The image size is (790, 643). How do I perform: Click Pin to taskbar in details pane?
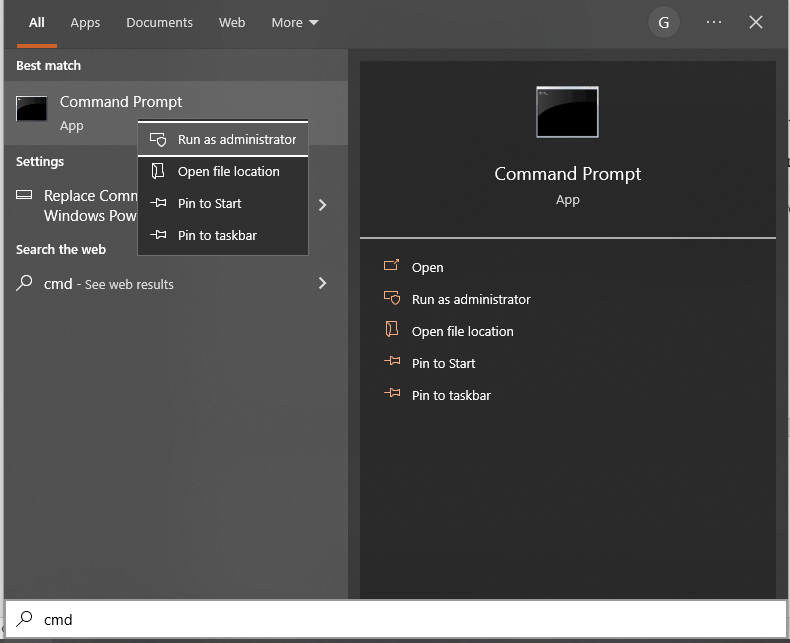coord(451,396)
